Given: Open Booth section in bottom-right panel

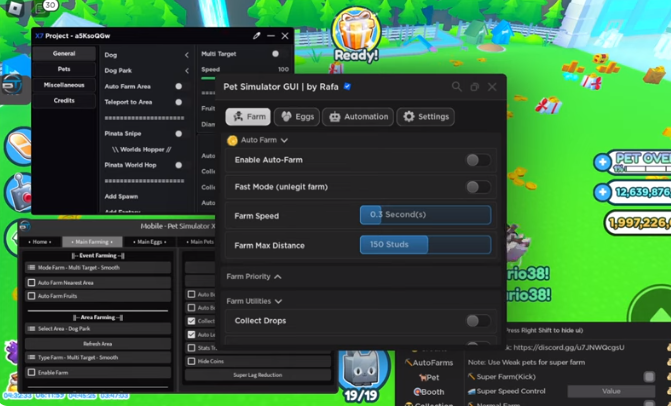Looking at the screenshot, I should (429, 392).
